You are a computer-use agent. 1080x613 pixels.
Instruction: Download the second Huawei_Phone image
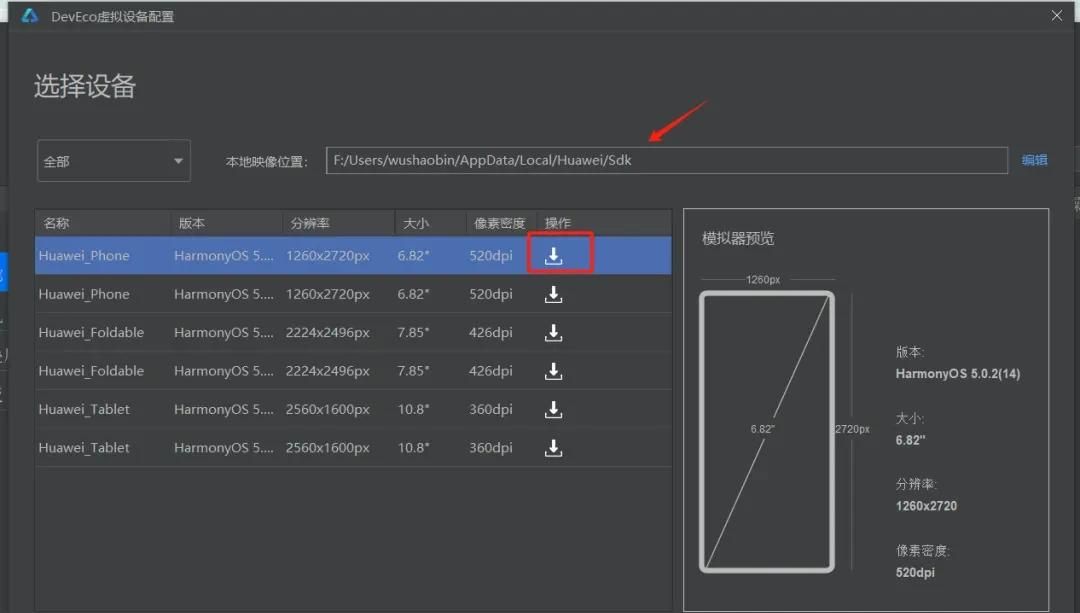553,294
